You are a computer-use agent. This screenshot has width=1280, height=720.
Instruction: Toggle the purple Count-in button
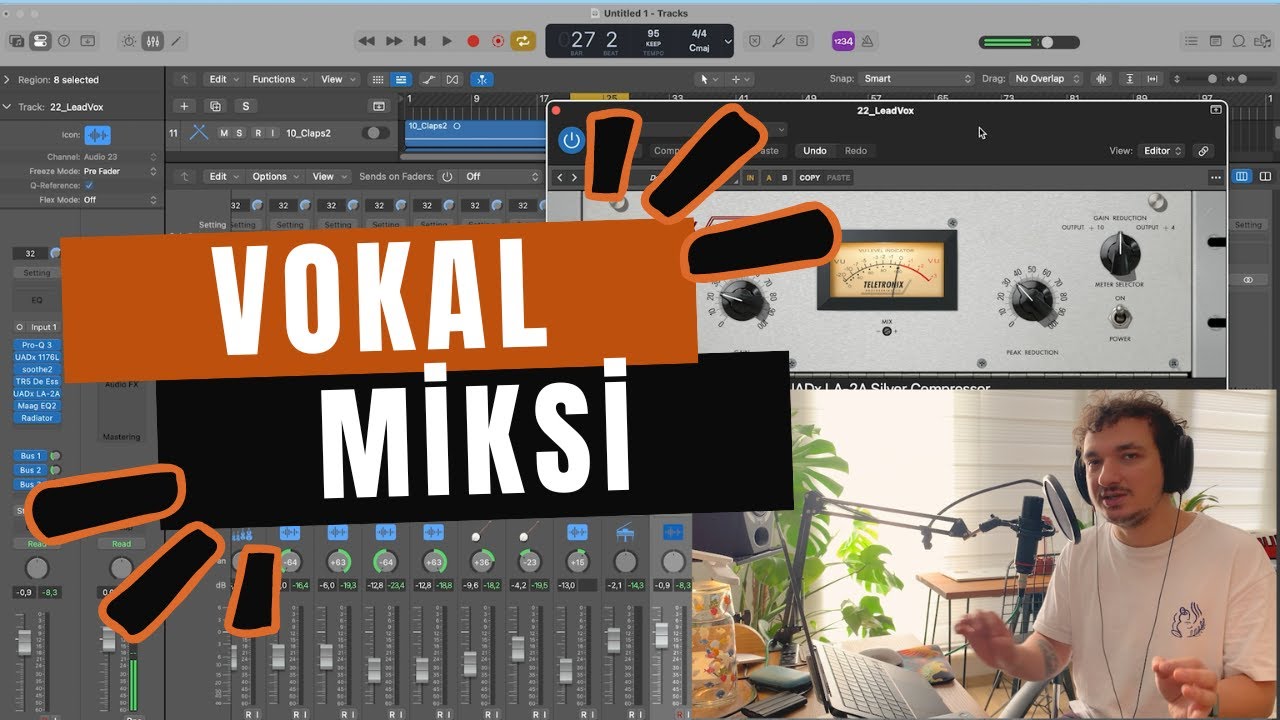point(843,41)
